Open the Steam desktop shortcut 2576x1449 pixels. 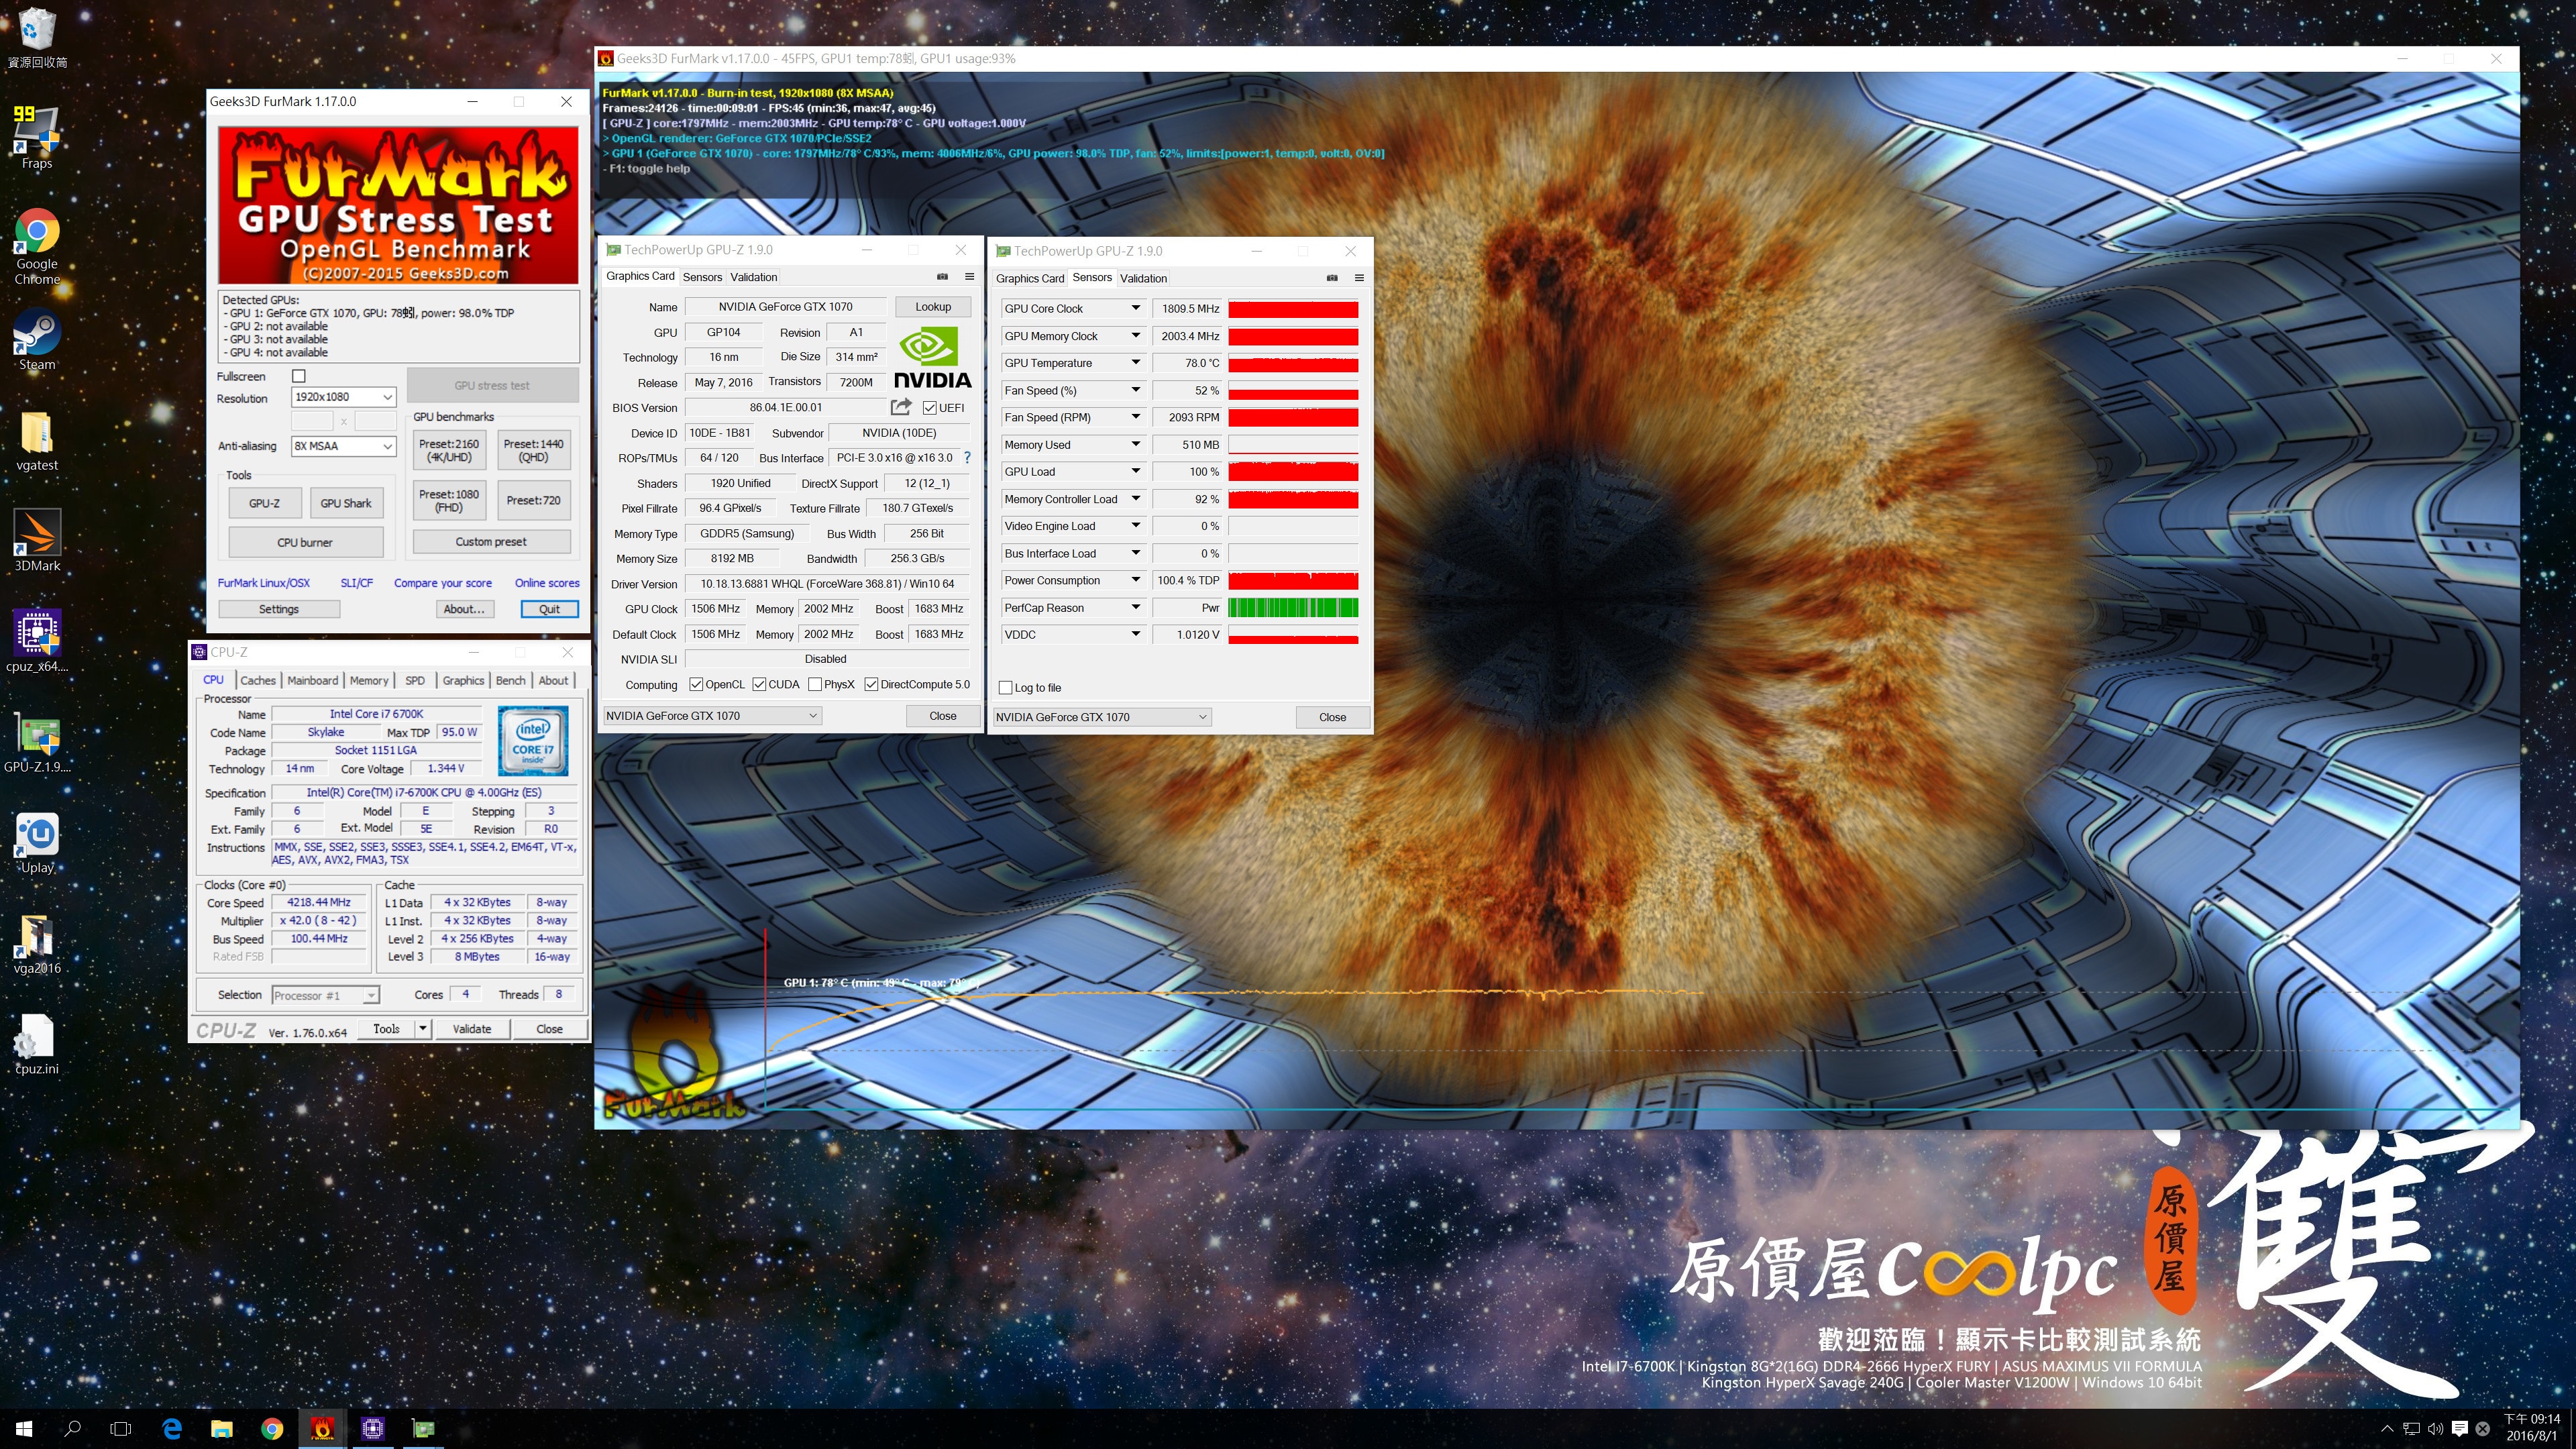pos(37,340)
